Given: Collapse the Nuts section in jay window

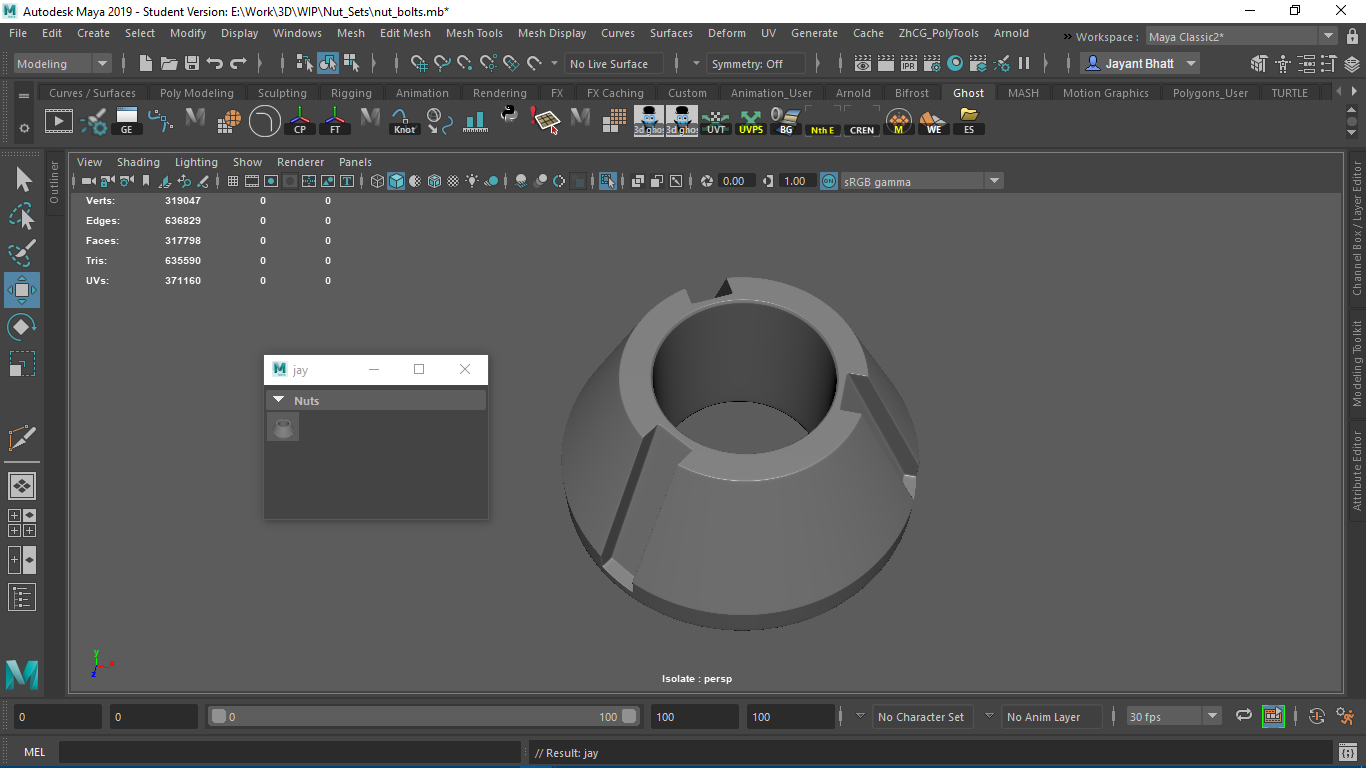Looking at the screenshot, I should (279, 400).
